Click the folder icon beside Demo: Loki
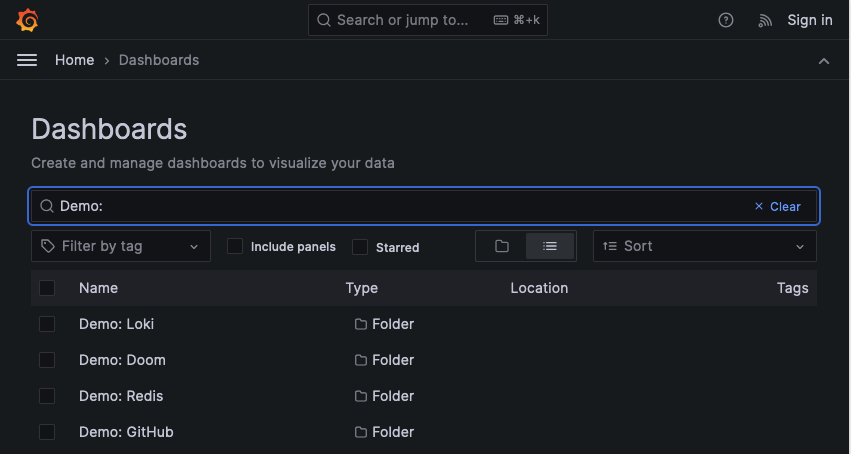 [361, 324]
